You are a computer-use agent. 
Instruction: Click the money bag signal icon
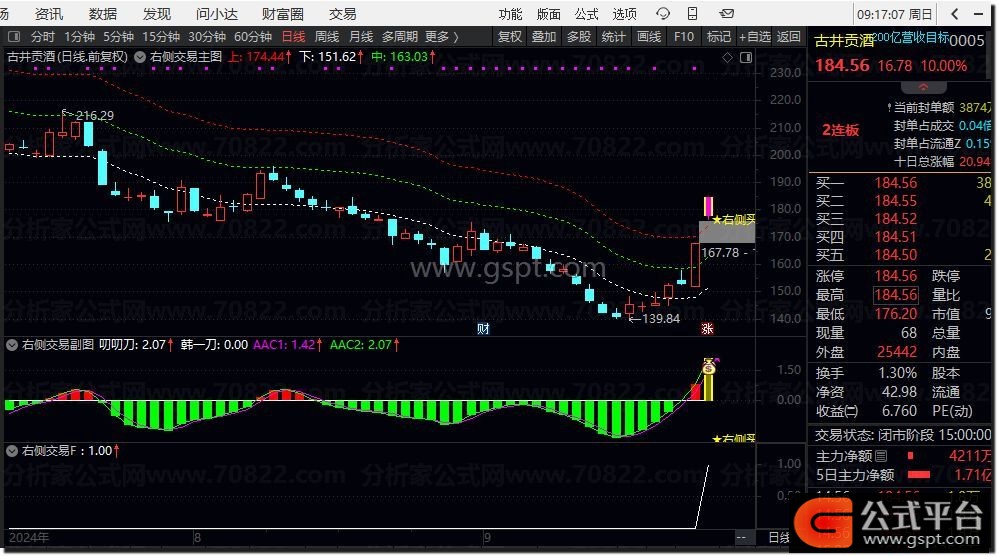pyautogui.click(x=709, y=367)
